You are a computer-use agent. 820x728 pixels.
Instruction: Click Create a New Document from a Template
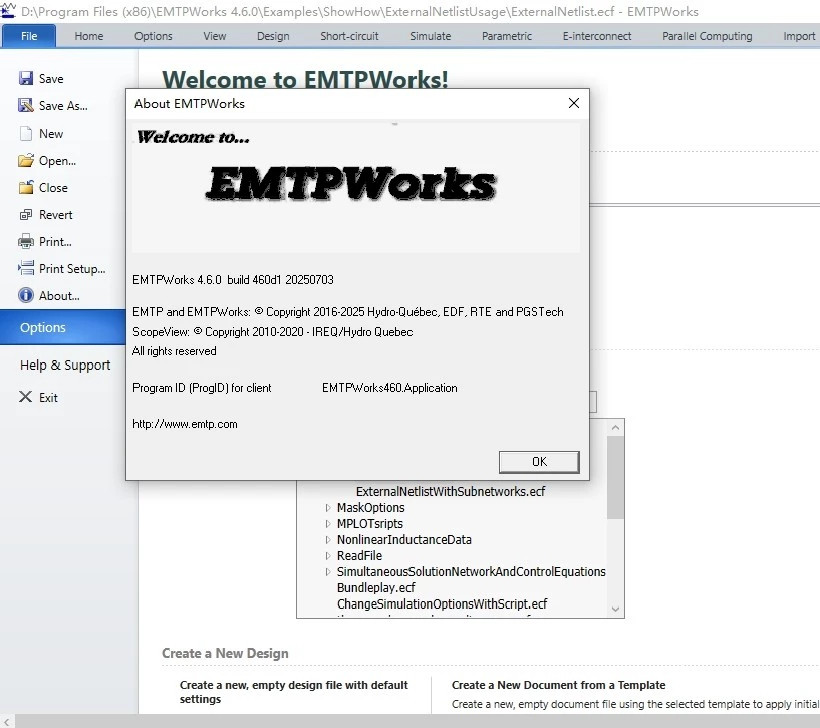tap(559, 685)
